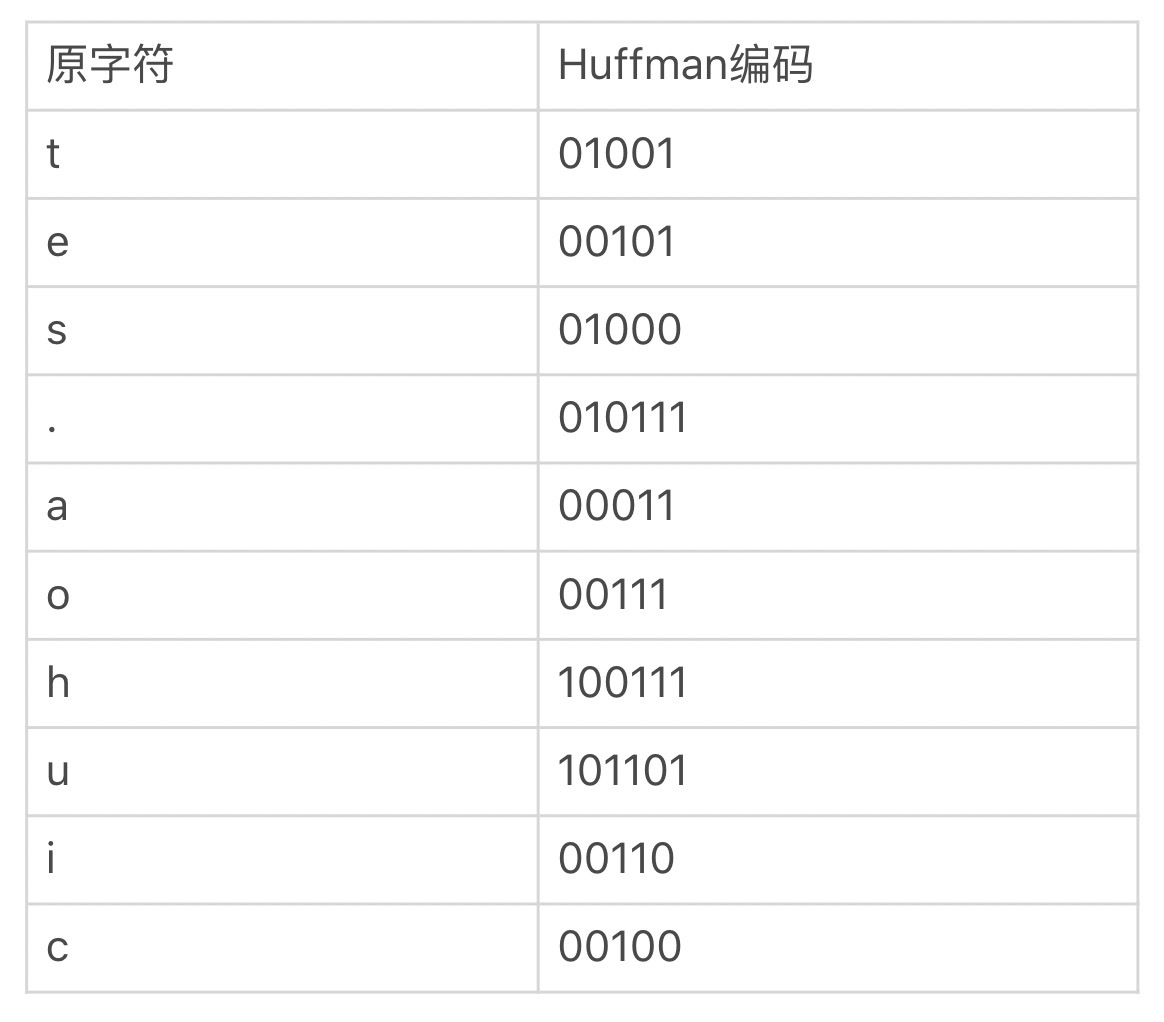Click the code value 00110
This screenshot has height=1022, width=1164.
617,859
